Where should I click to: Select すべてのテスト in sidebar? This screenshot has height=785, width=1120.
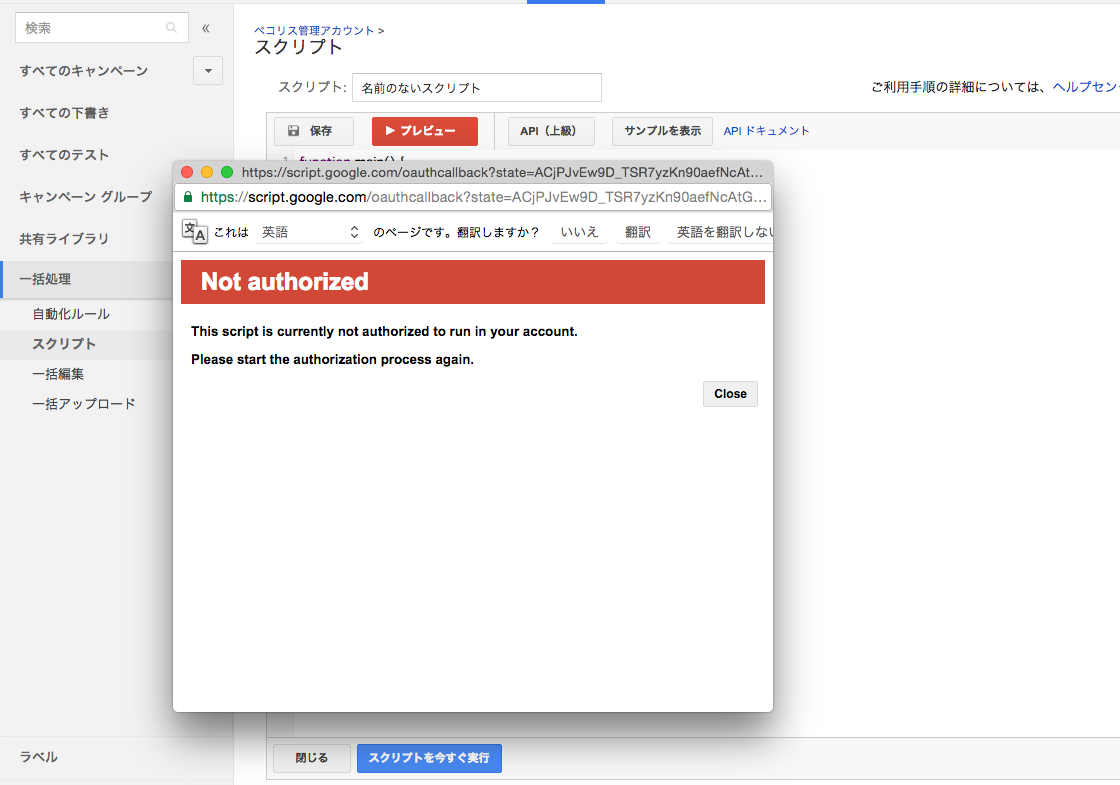click(x=64, y=155)
